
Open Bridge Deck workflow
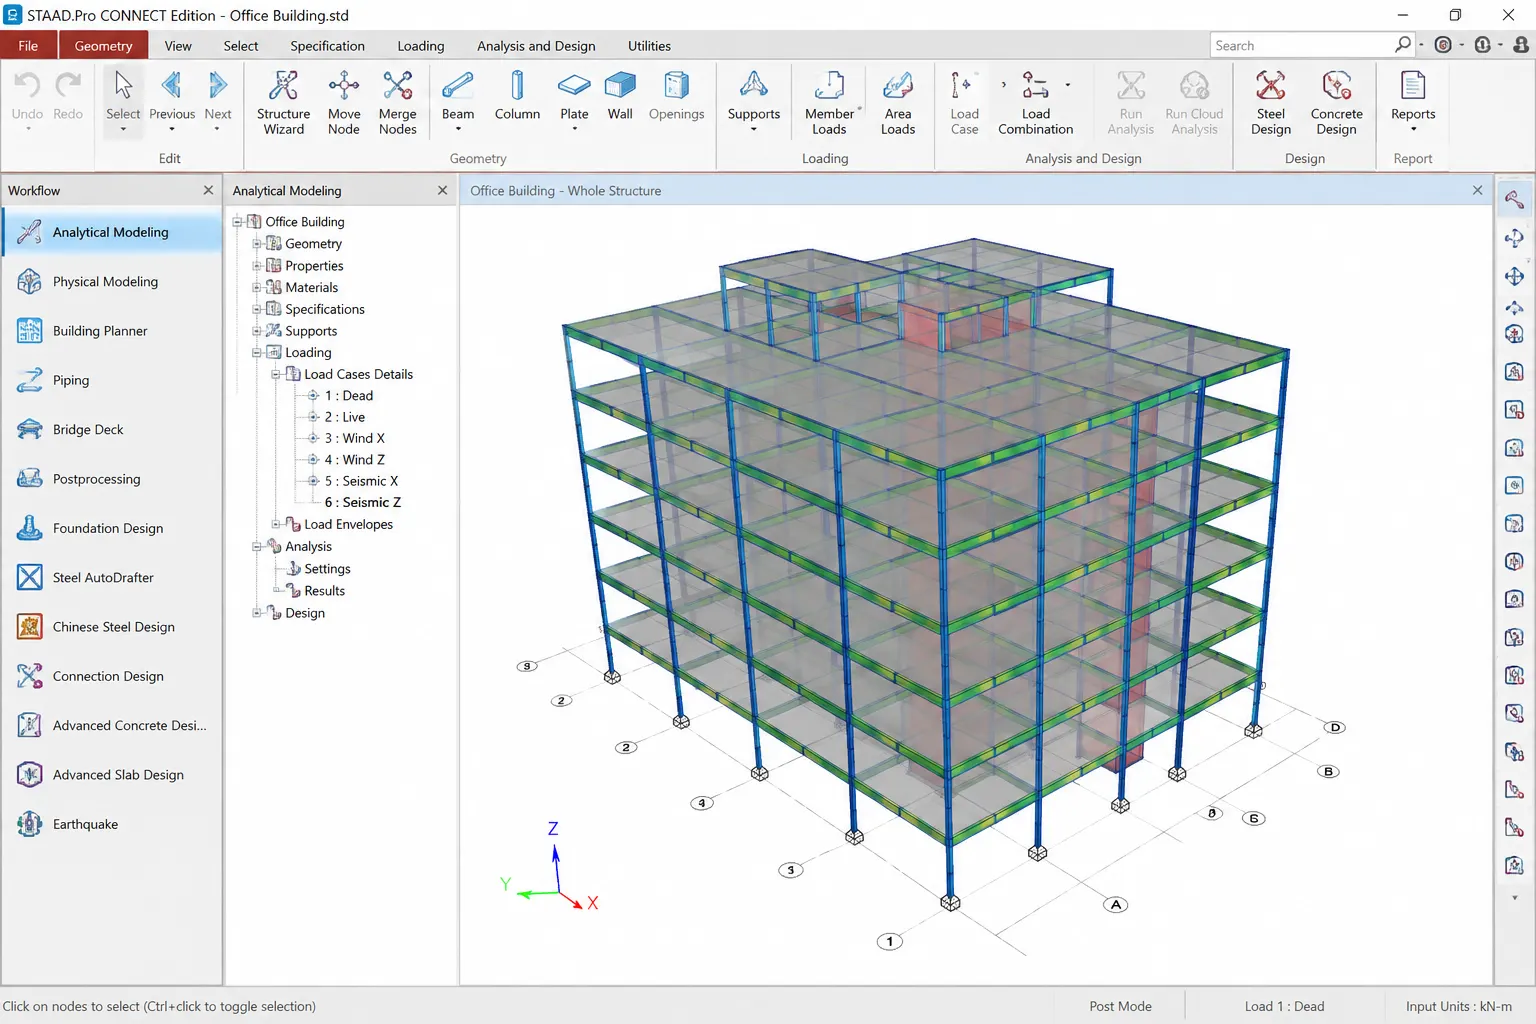112,430
